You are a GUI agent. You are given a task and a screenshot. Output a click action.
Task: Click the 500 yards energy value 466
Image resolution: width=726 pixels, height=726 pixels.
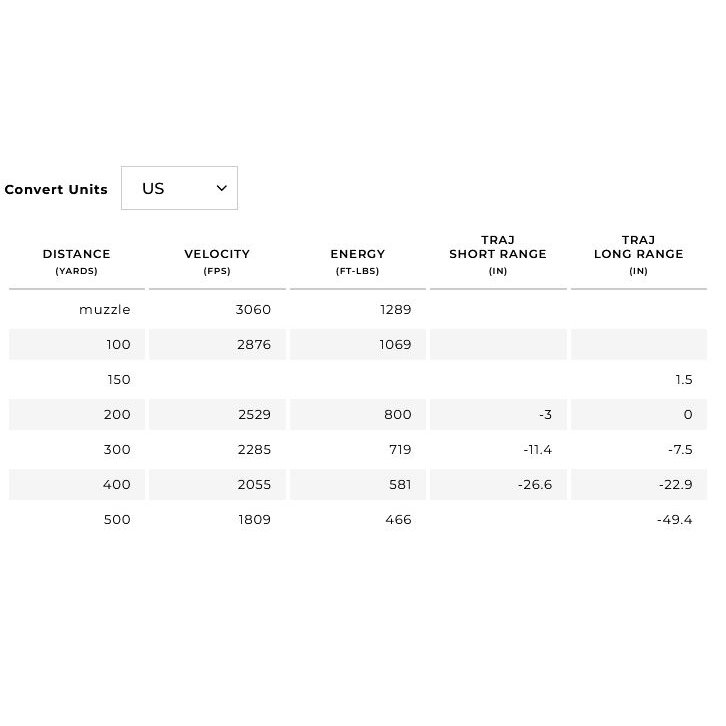(x=398, y=519)
